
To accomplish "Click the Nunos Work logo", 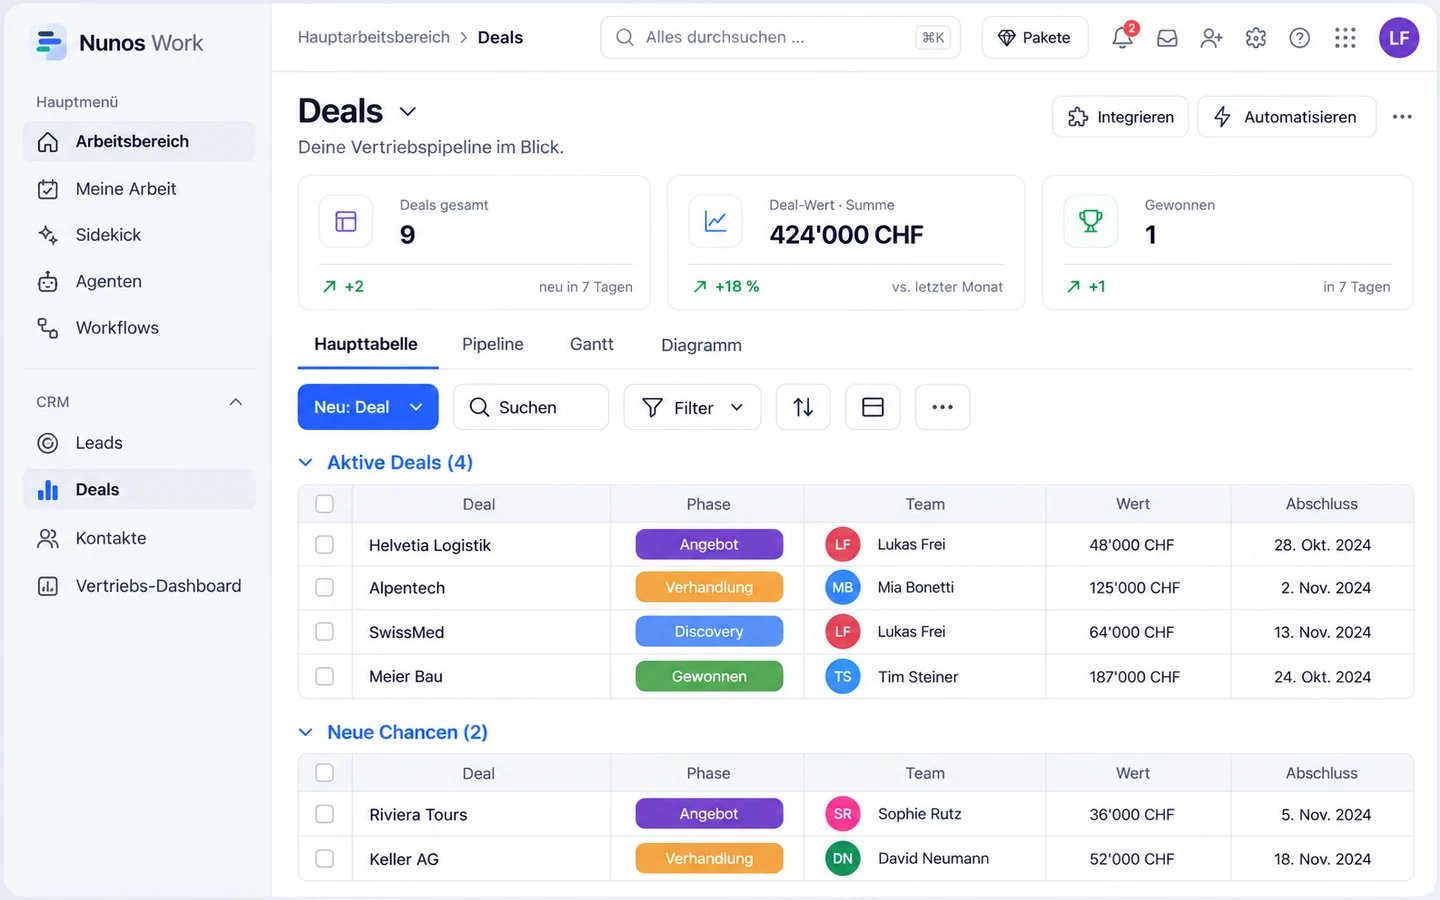I will click(118, 43).
